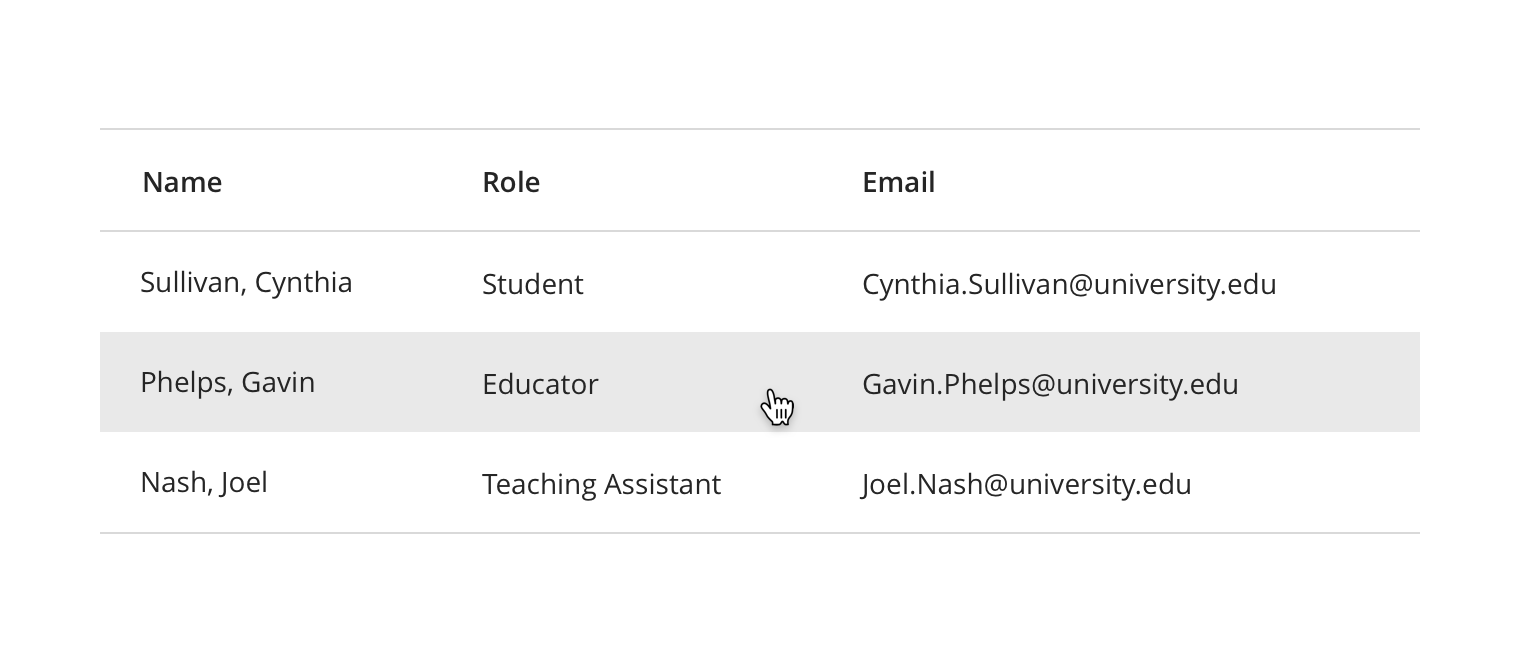Screen dimensions: 1520x662
Task: Click the Educator role cell
Action: (540, 384)
